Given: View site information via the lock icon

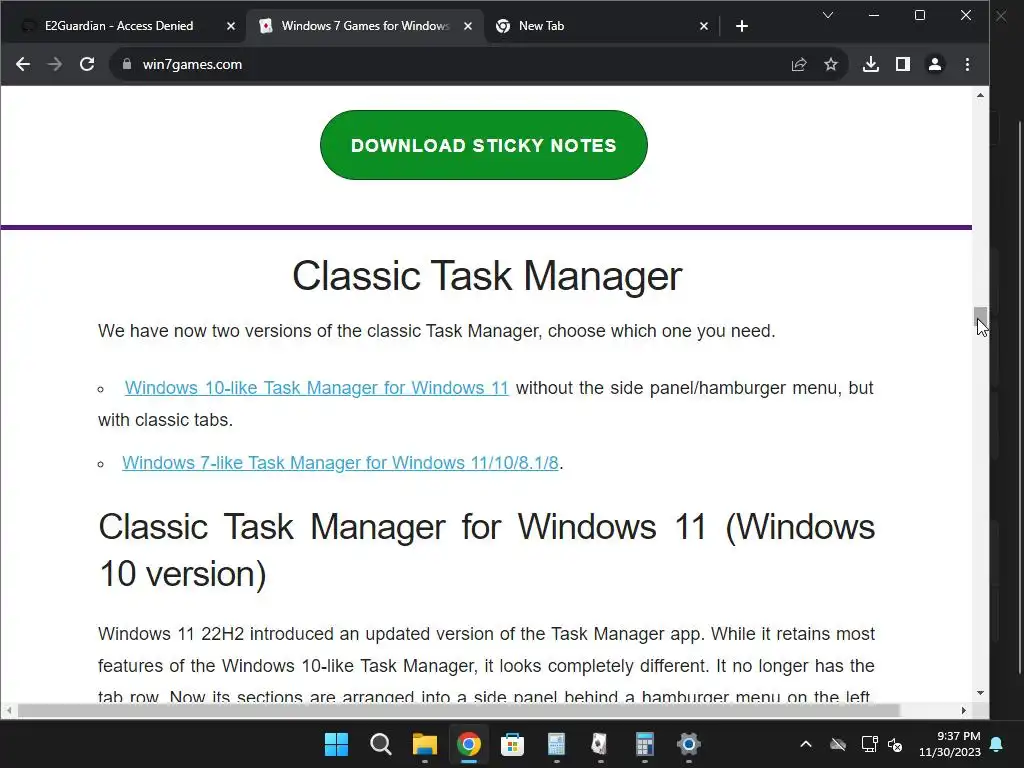Looking at the screenshot, I should 127,64.
